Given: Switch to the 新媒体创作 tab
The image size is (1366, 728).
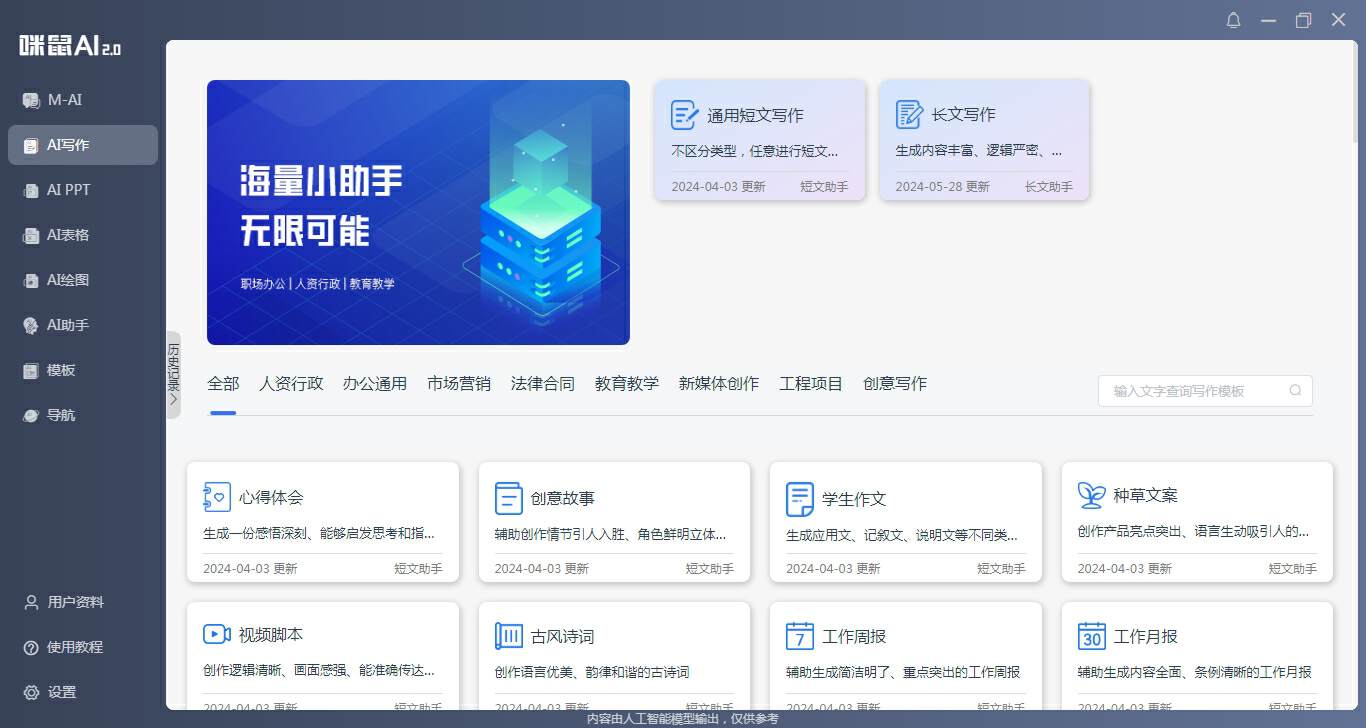Looking at the screenshot, I should coord(718,384).
